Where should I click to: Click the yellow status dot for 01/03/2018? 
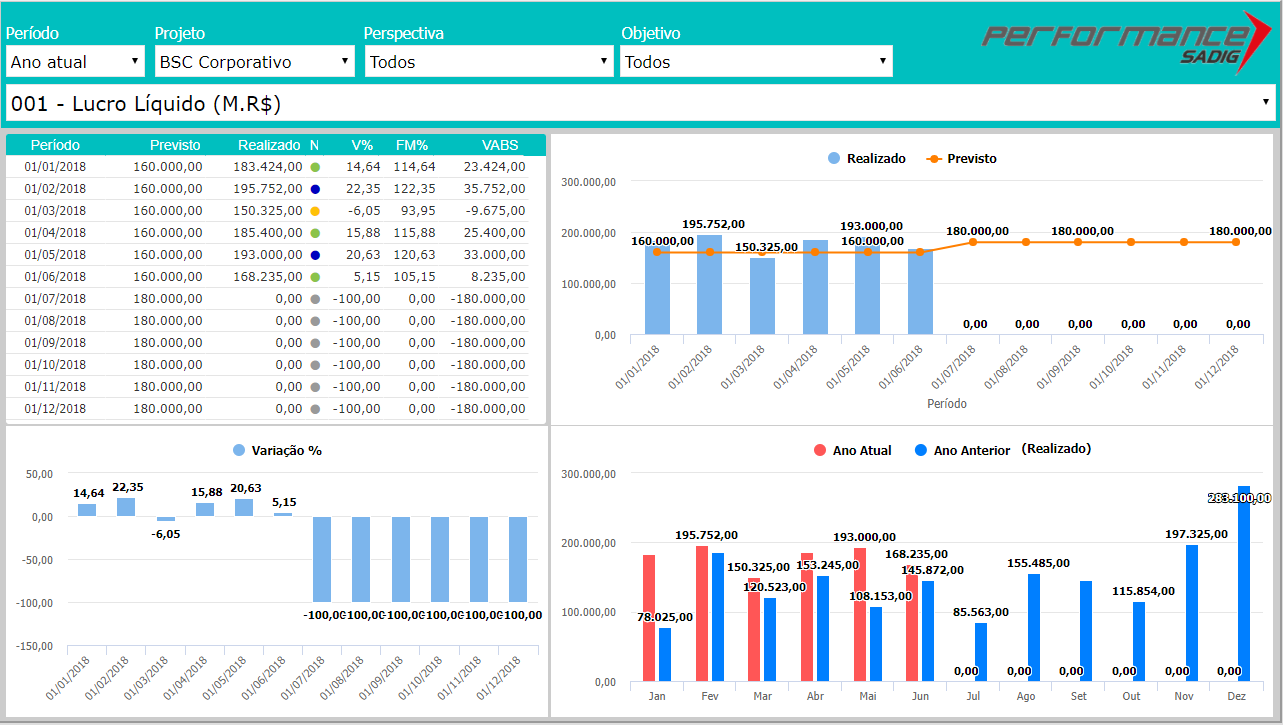[x=315, y=211]
